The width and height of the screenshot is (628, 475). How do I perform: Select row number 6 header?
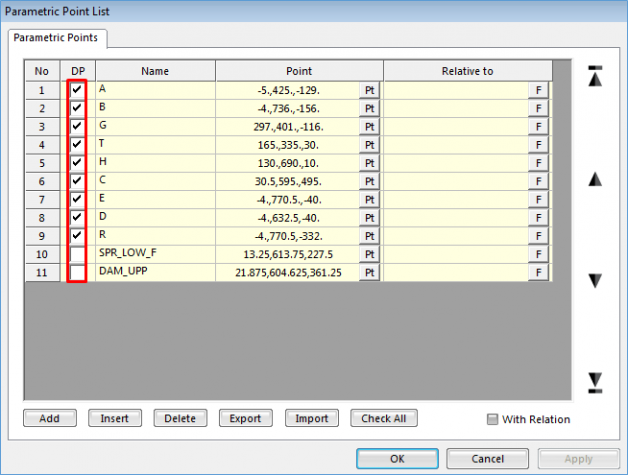(42, 181)
